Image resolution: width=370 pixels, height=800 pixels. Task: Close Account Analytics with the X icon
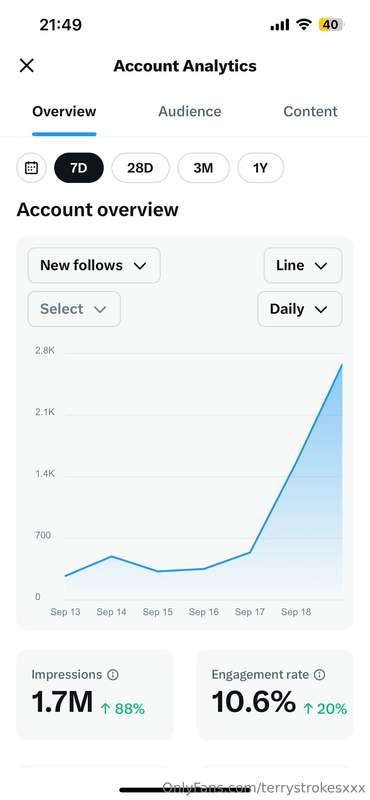[x=27, y=66]
